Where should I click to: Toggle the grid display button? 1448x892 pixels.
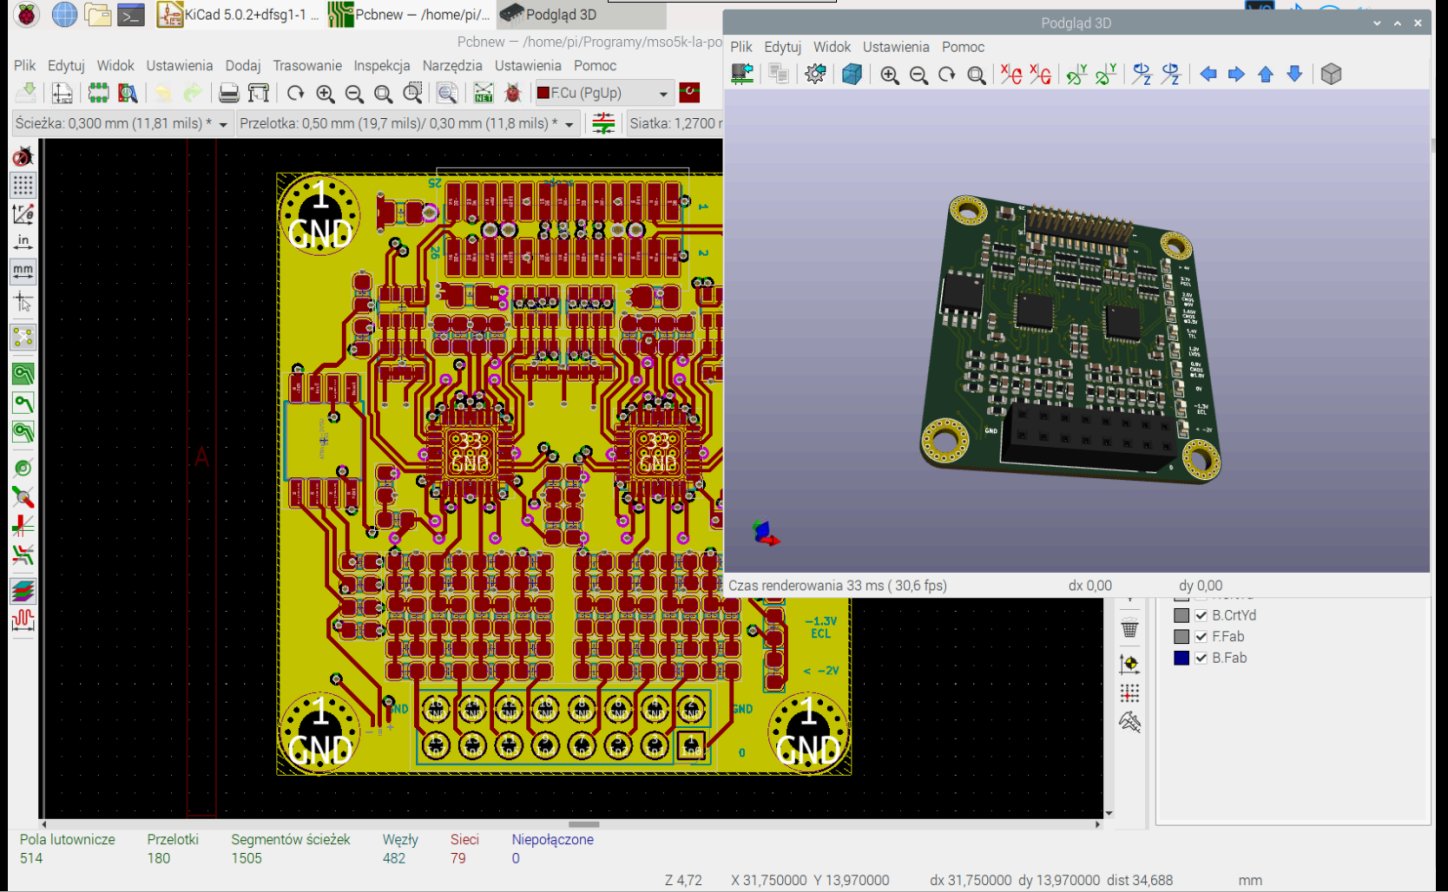point(22,185)
